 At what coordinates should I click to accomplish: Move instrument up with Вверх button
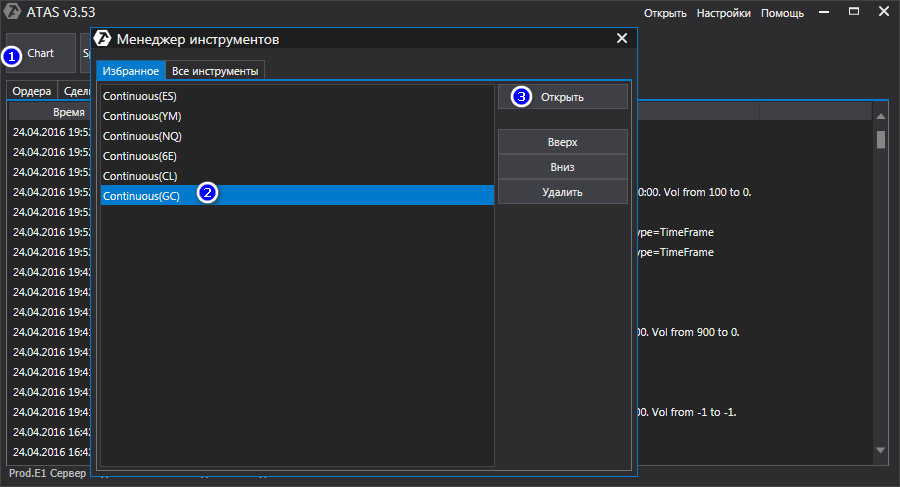tap(562, 142)
